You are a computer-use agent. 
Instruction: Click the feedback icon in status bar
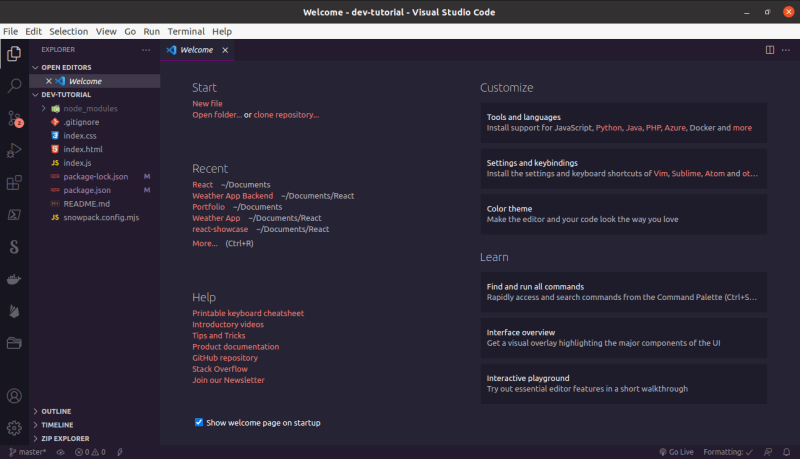768,452
